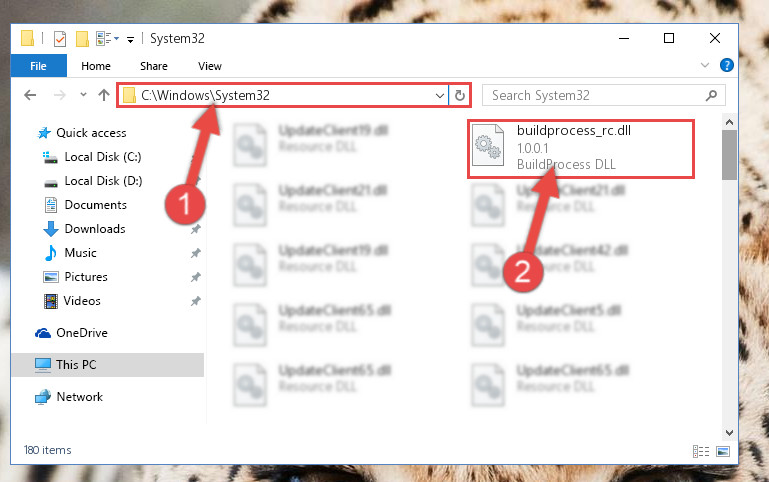Refresh the System32 folder view
769x482 pixels.
tap(460, 95)
